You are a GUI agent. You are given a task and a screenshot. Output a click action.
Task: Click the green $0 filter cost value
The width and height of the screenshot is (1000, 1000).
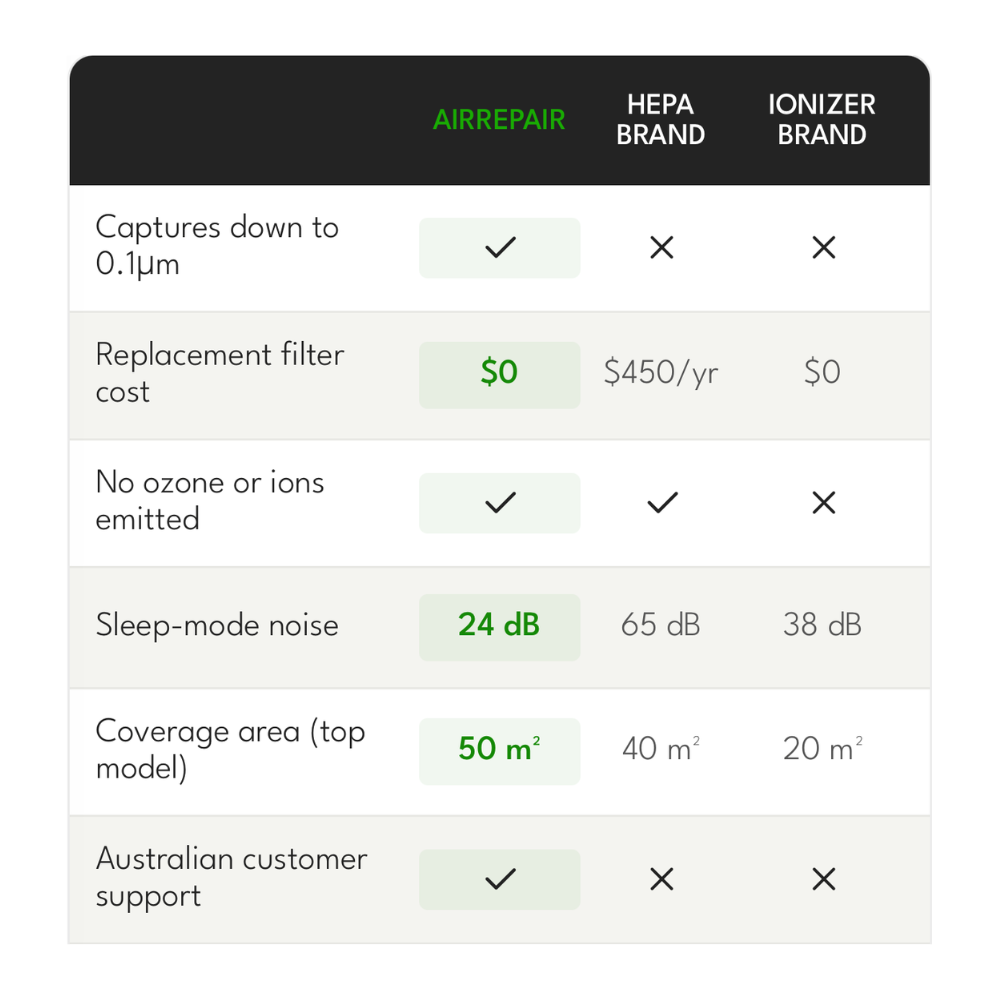click(499, 372)
